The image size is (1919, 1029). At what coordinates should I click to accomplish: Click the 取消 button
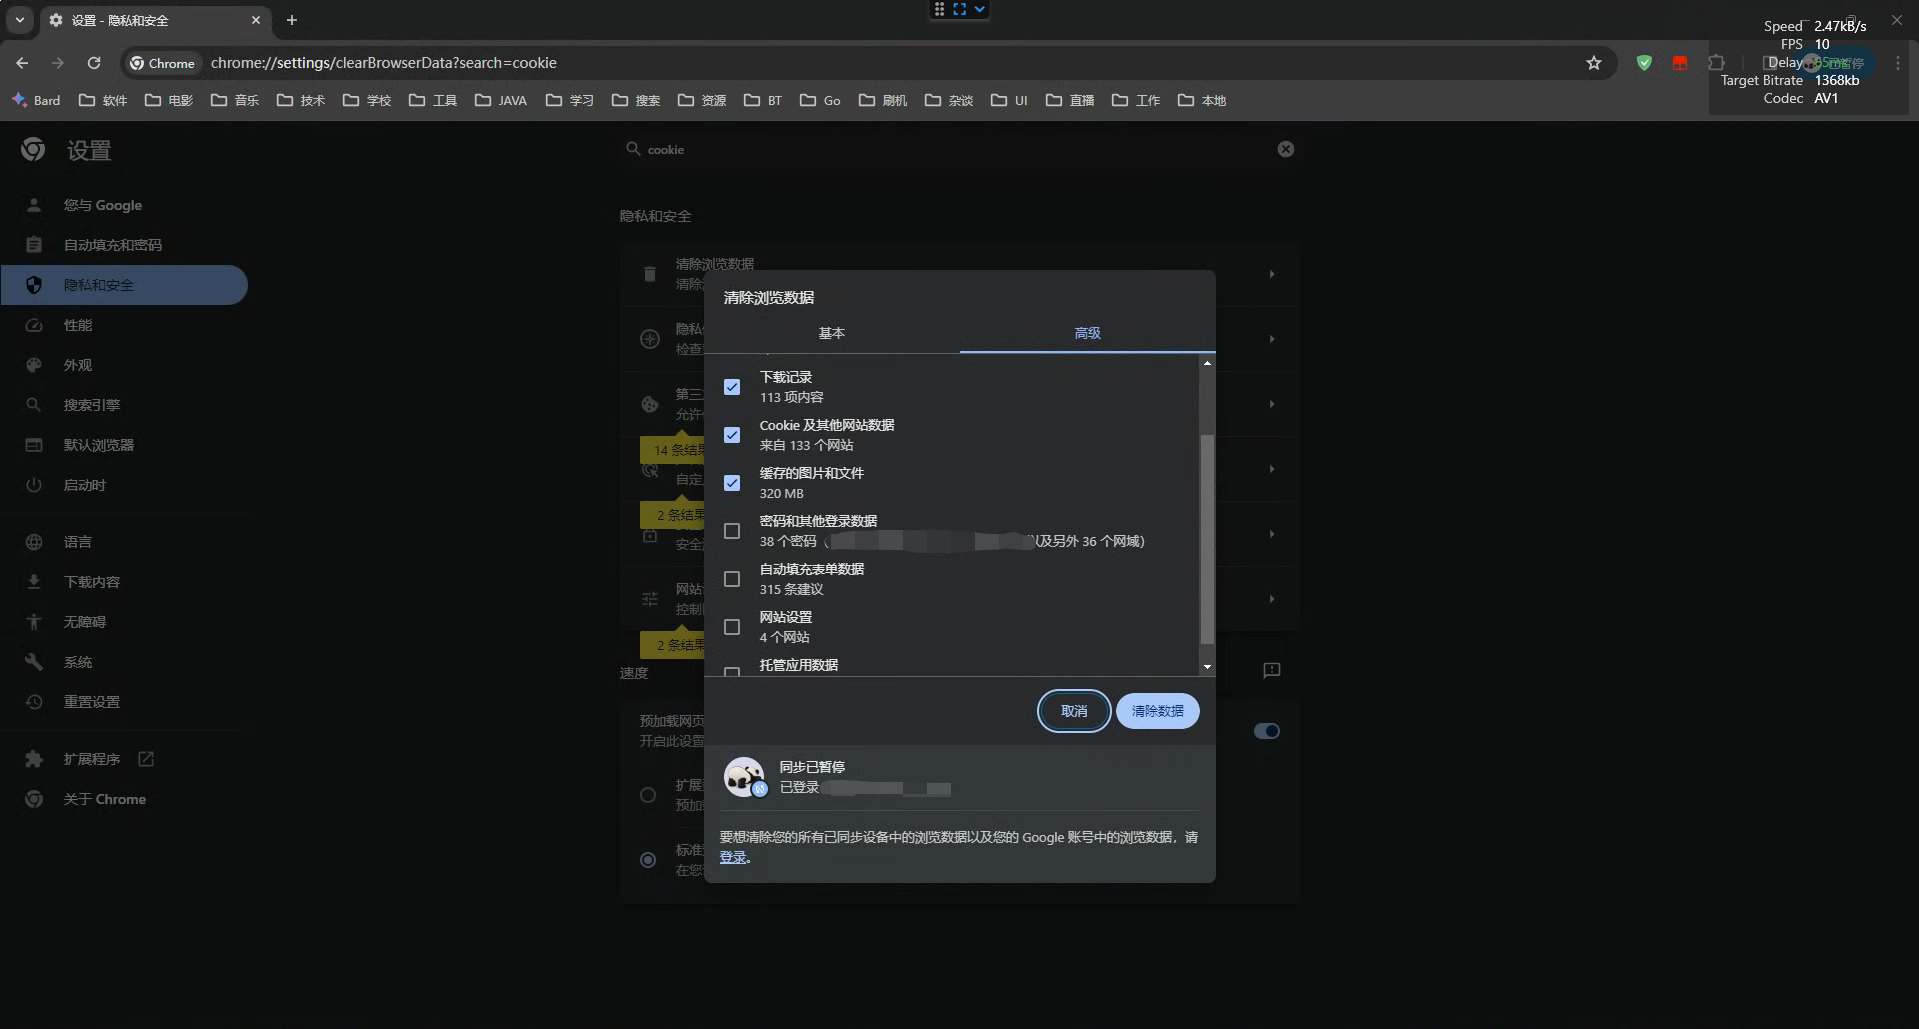pyautogui.click(x=1073, y=711)
